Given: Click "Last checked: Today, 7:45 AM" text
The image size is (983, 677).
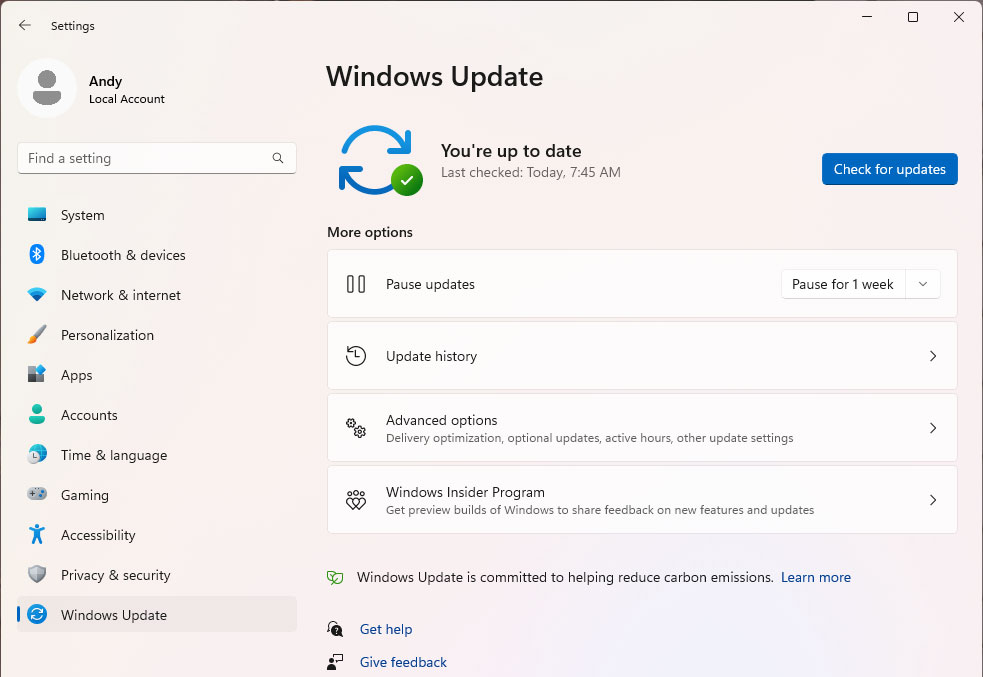Looking at the screenshot, I should tap(530, 172).
